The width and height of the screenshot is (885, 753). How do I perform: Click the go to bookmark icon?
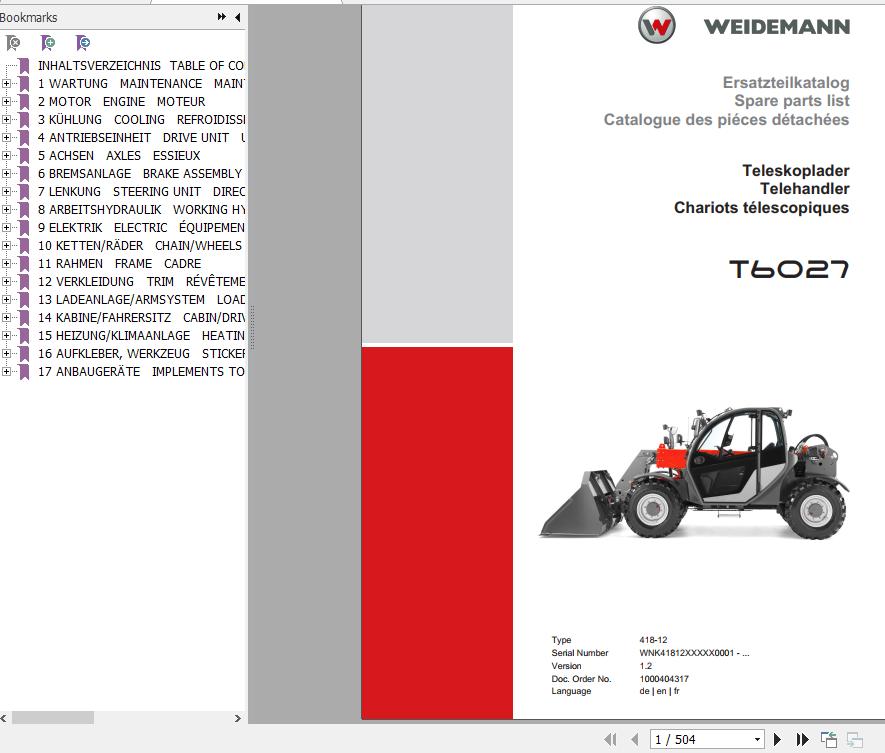point(83,42)
